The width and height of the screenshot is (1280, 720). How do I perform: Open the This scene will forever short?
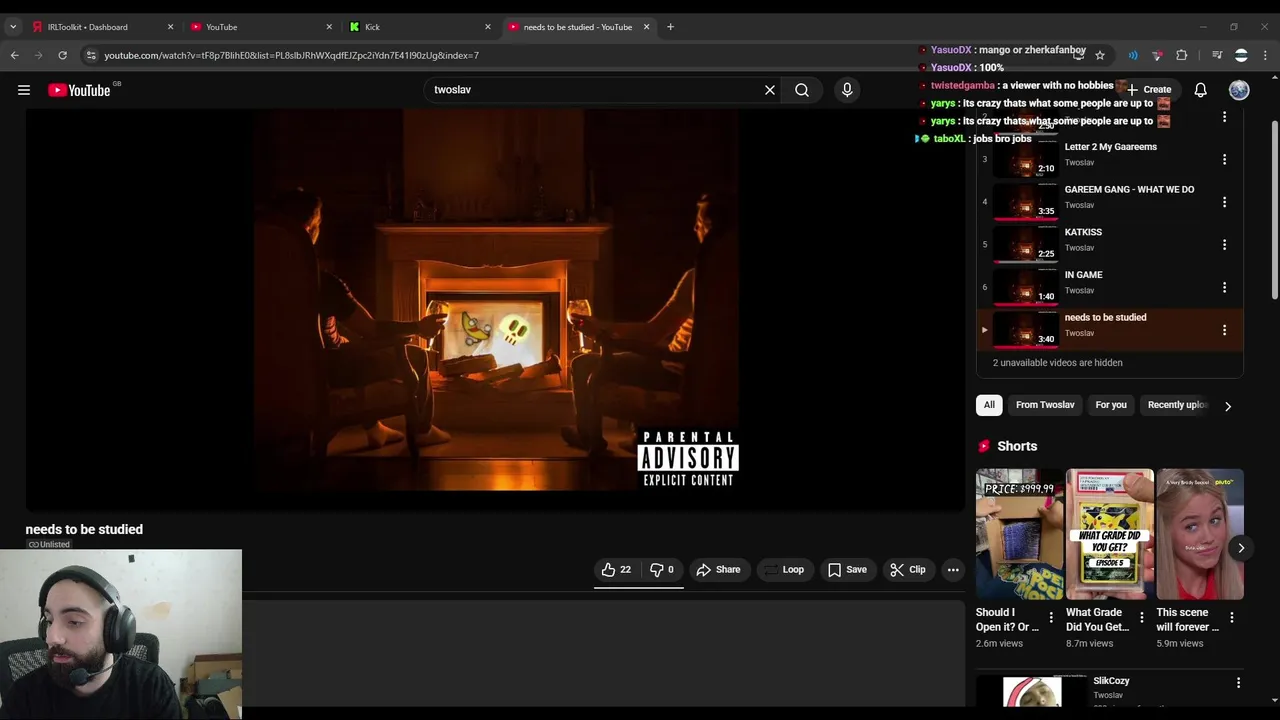[1200, 534]
